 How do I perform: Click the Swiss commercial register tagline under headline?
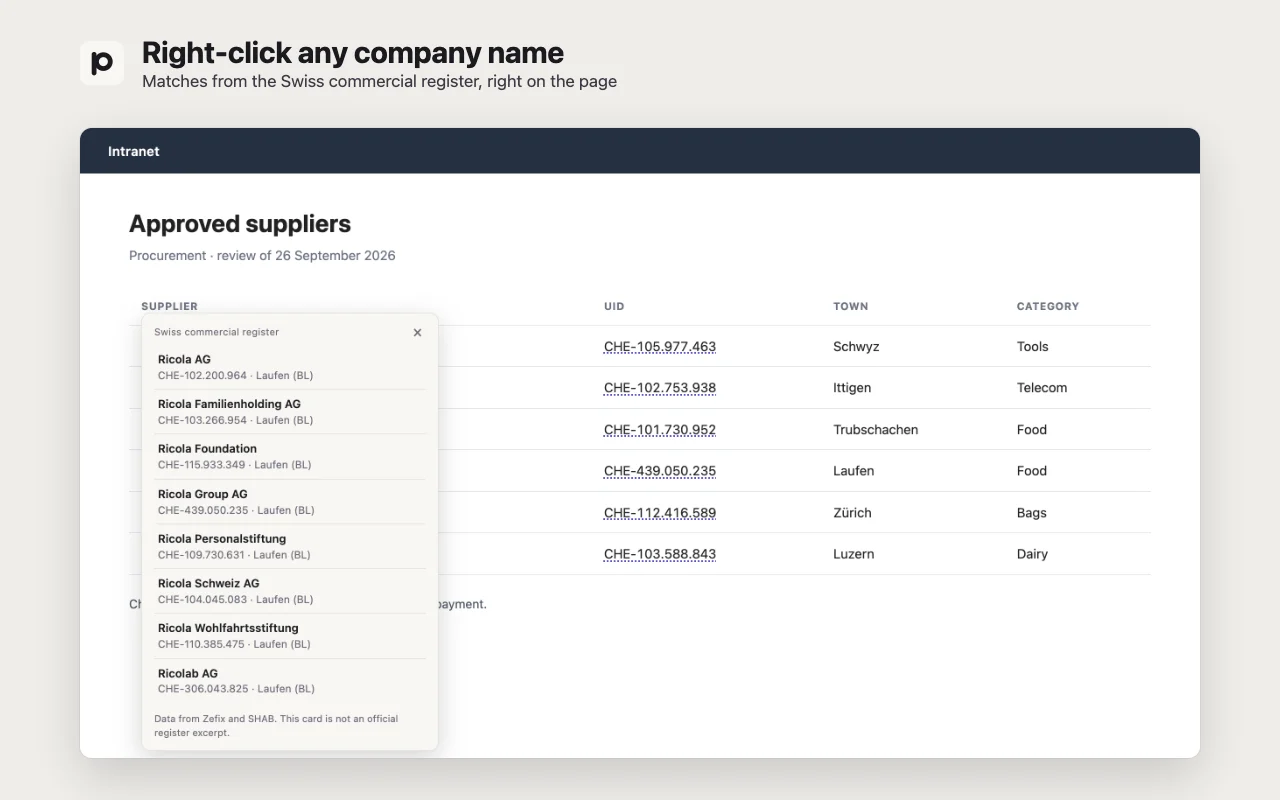pyautogui.click(x=380, y=82)
